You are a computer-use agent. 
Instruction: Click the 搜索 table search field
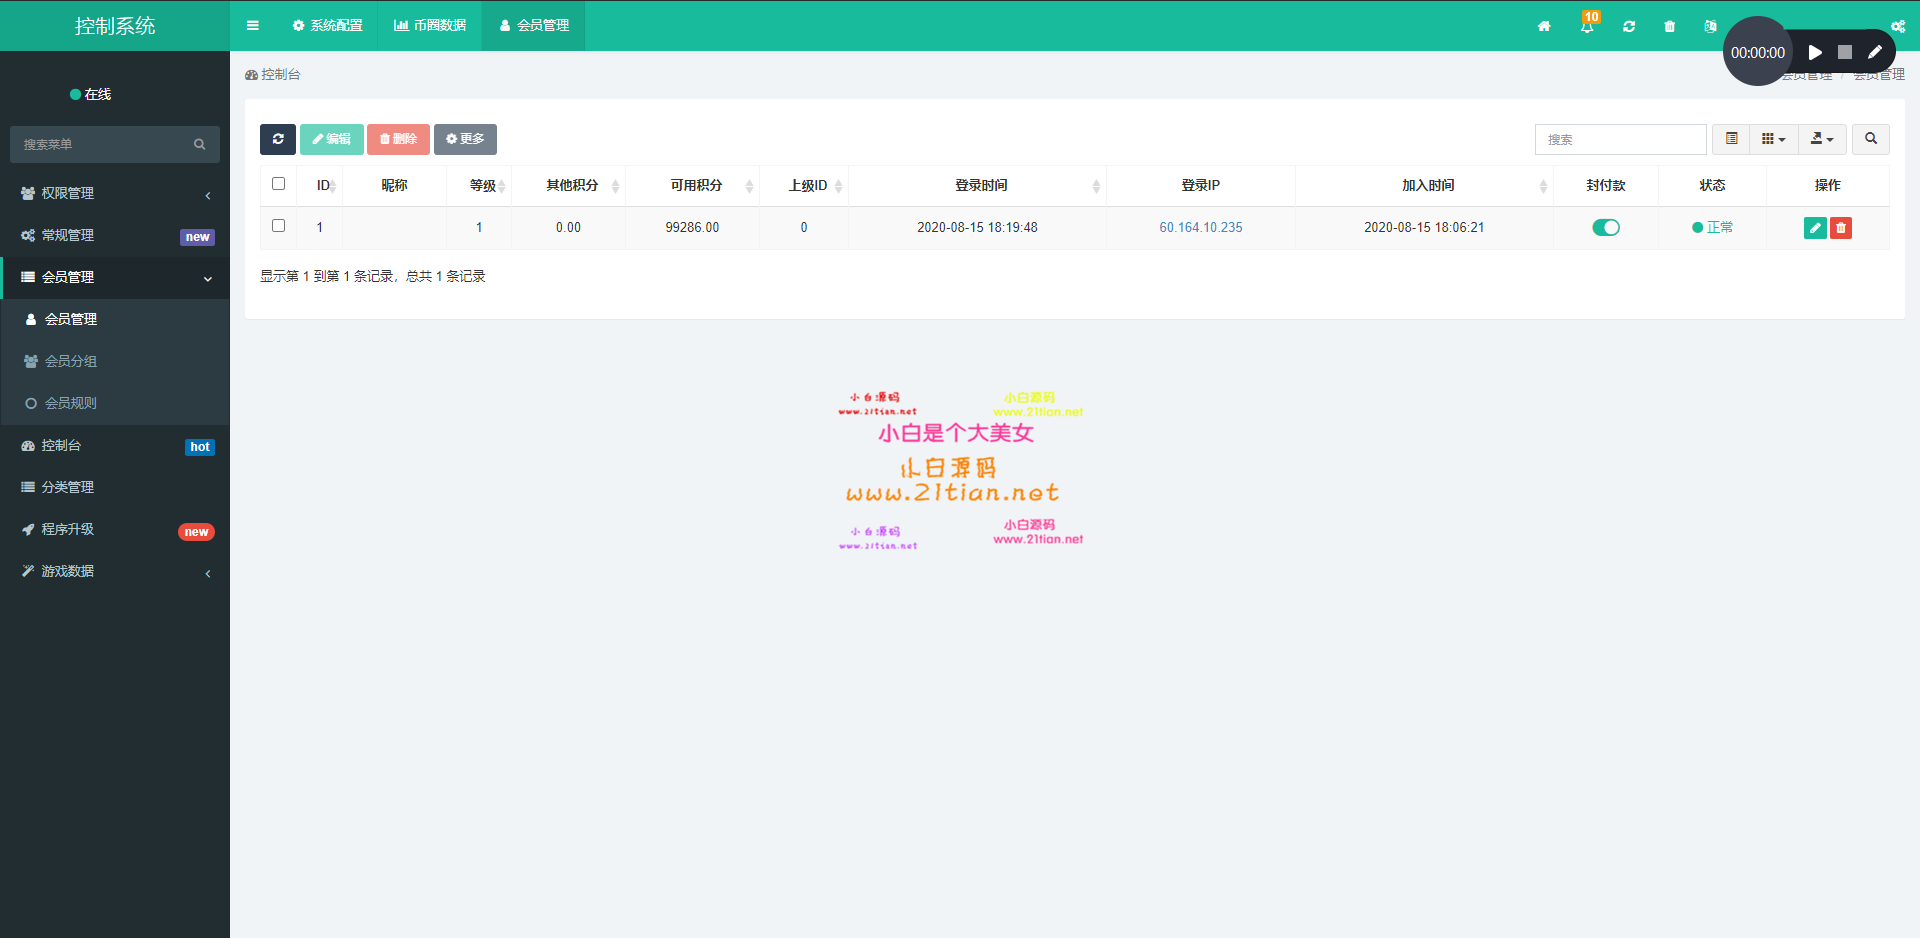(1620, 139)
